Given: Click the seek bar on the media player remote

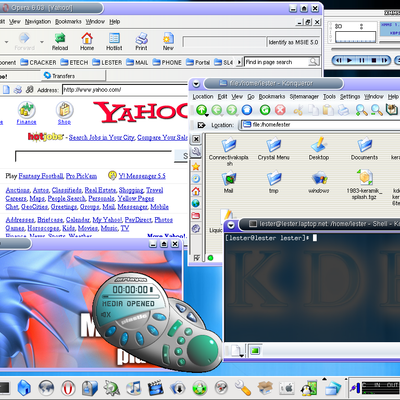Looking at the screenshot, I should click(x=131, y=297).
